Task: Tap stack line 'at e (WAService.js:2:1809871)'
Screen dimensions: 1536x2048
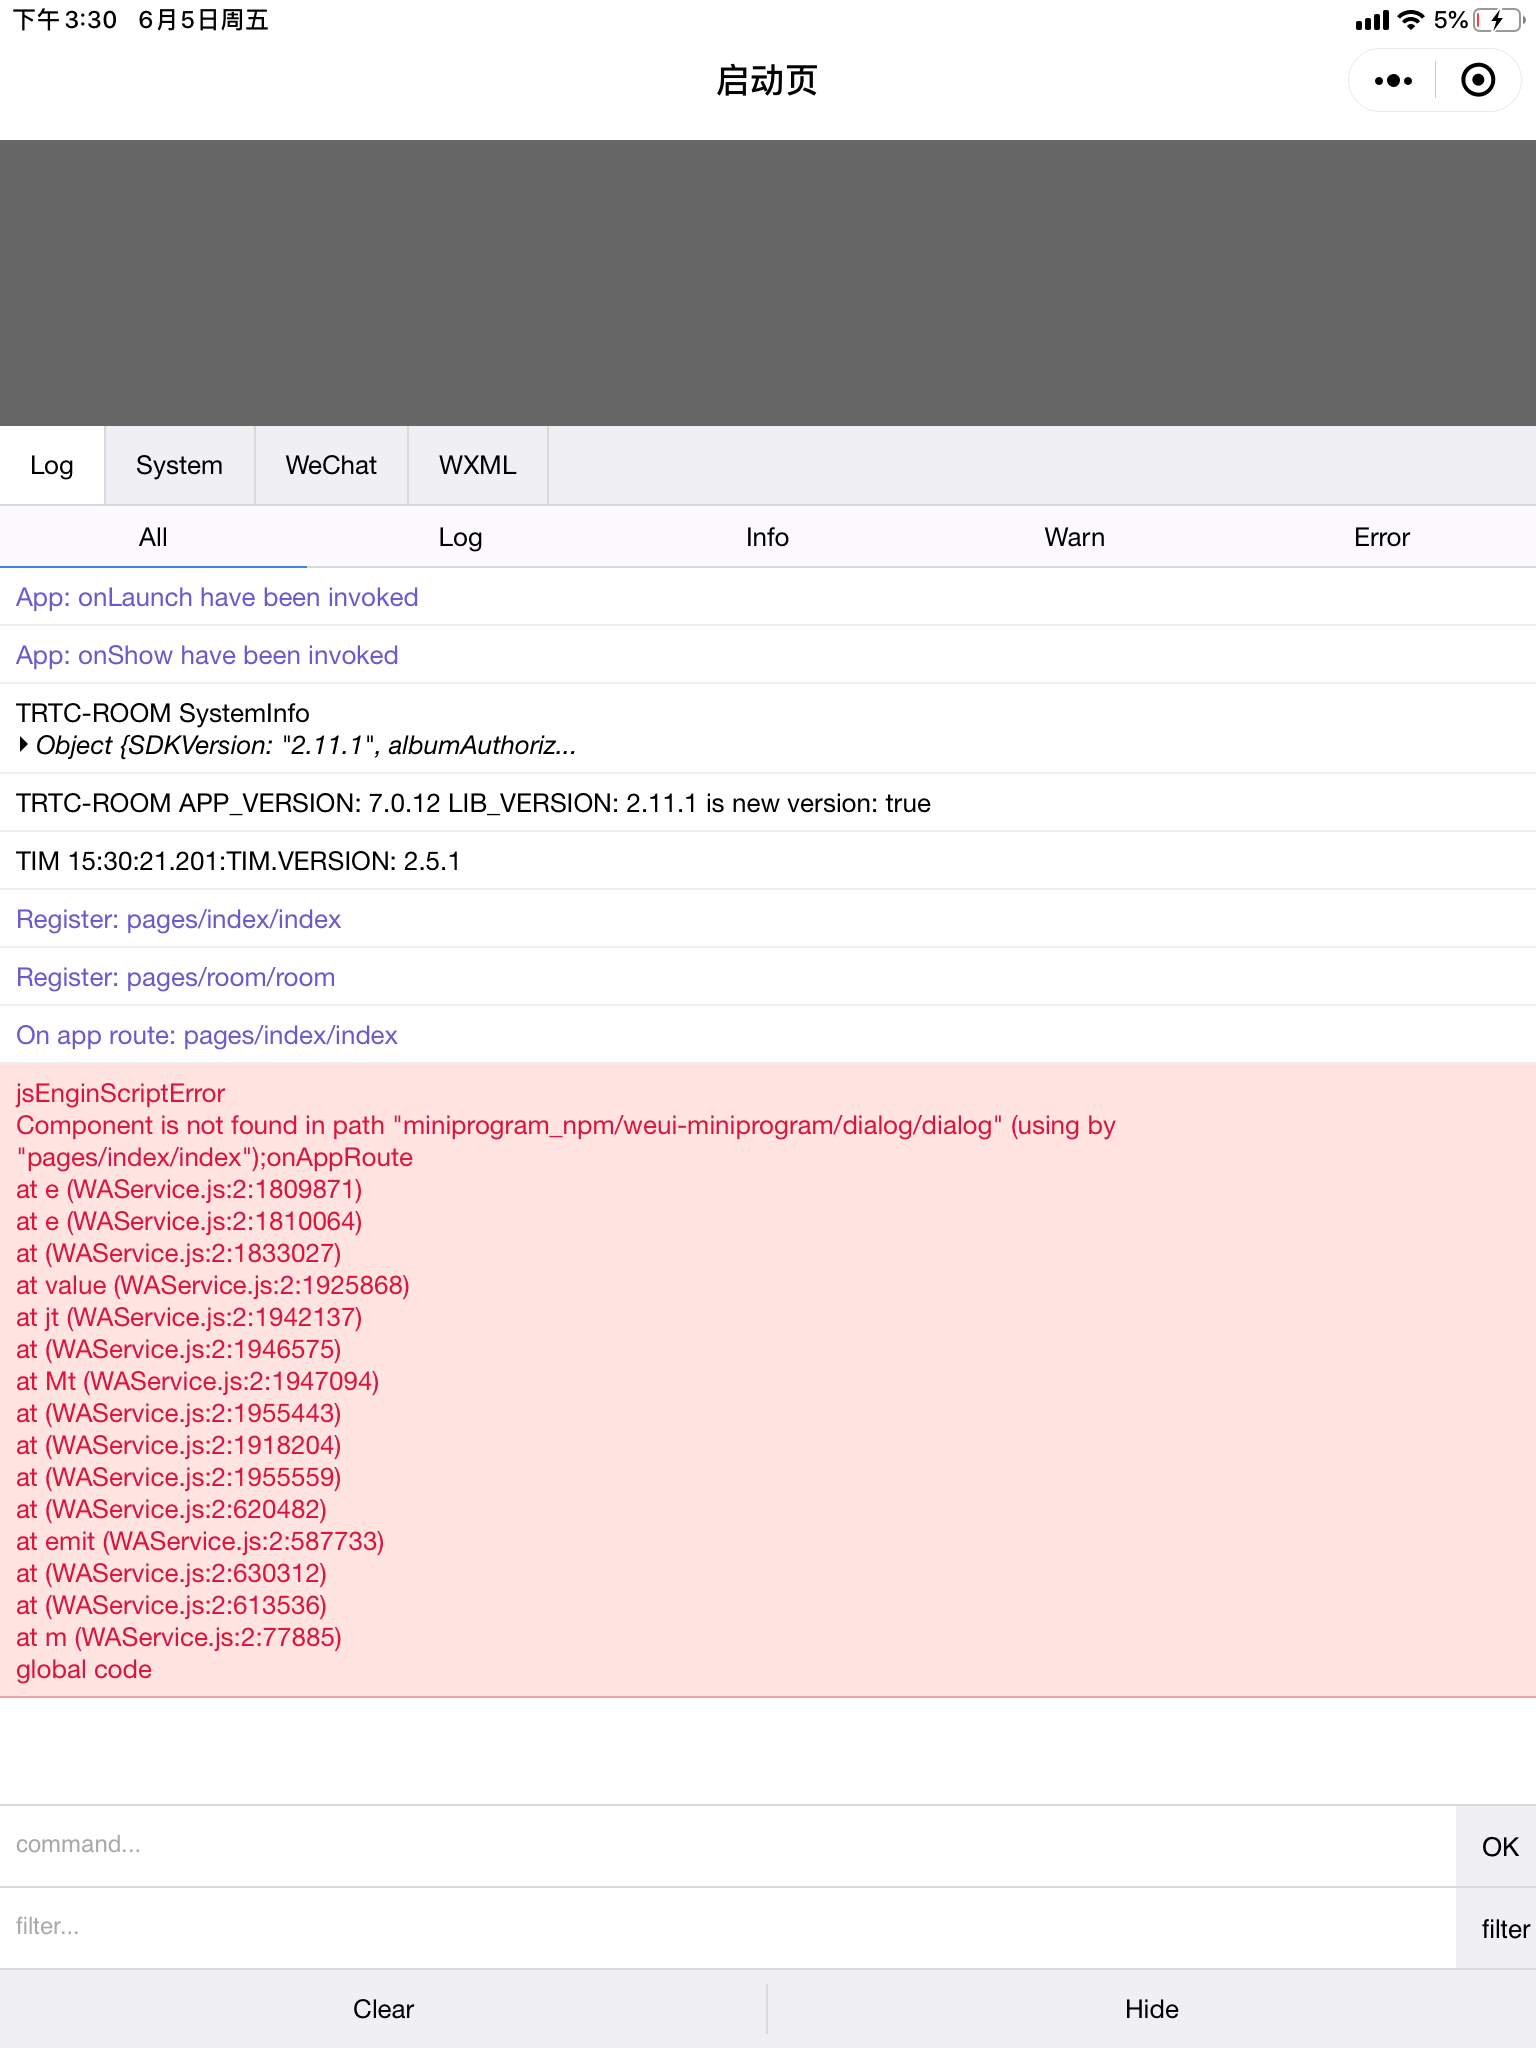Action: (189, 1189)
